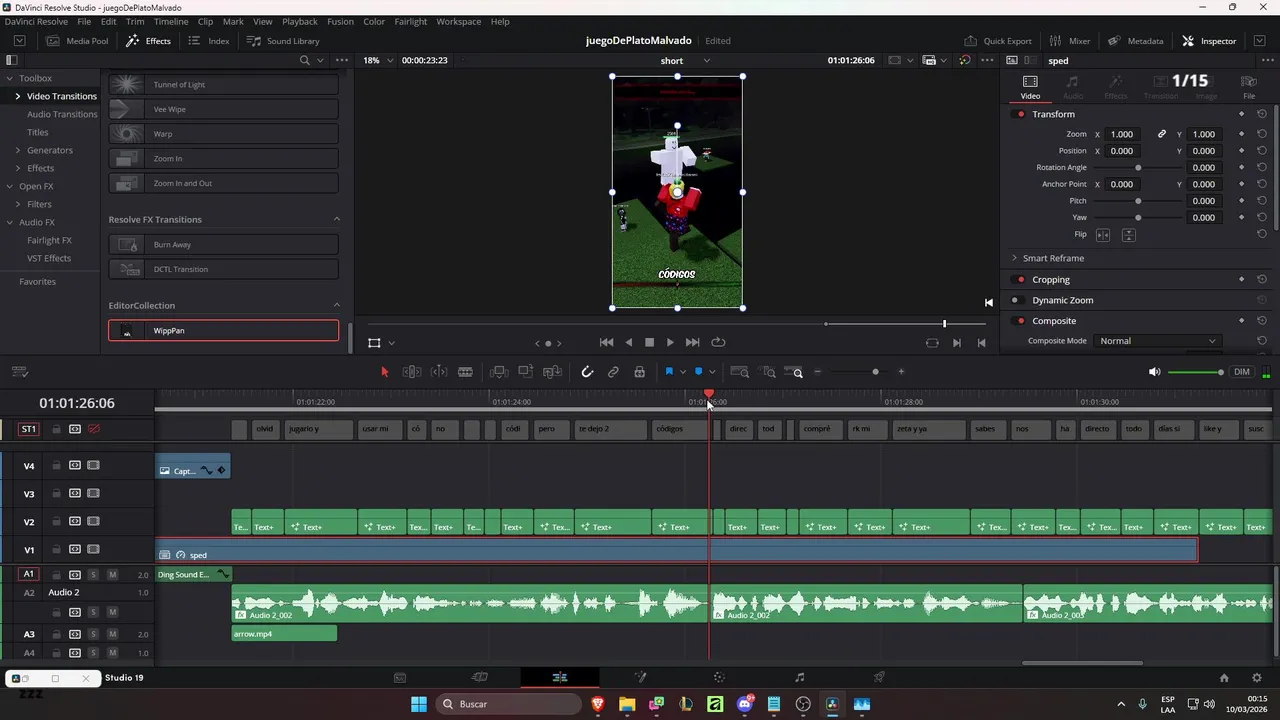Open the Brave browser taskbar icon

pyautogui.click(x=598, y=704)
